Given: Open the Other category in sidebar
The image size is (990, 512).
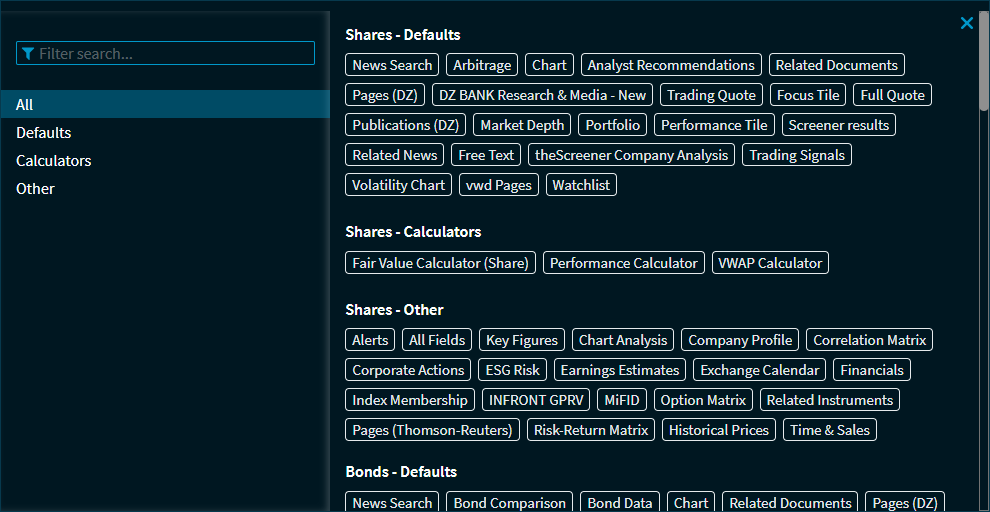Looking at the screenshot, I should [x=35, y=189].
